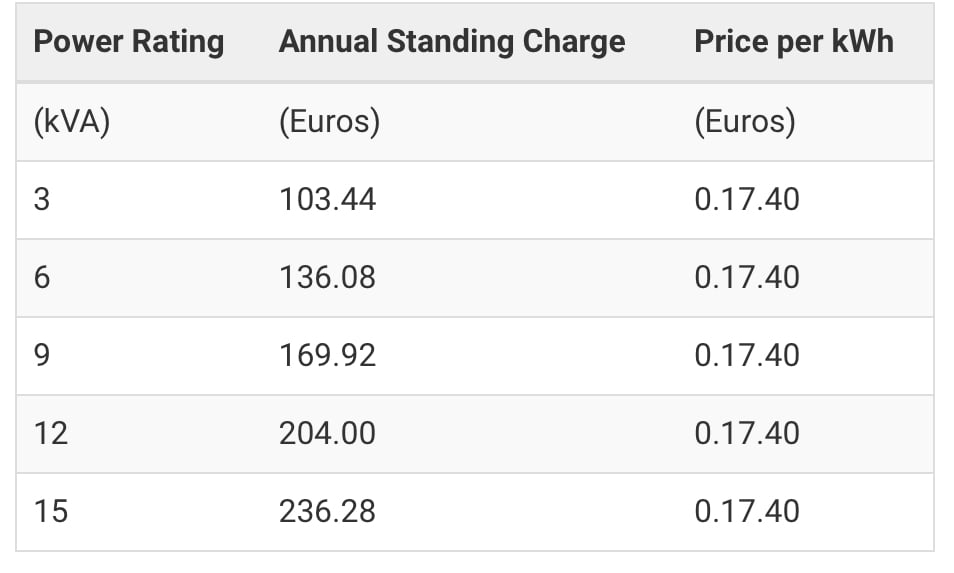Image resolution: width=954 pixels, height=573 pixels.
Task: Click the Price per kWh column header
Action: [x=793, y=42]
